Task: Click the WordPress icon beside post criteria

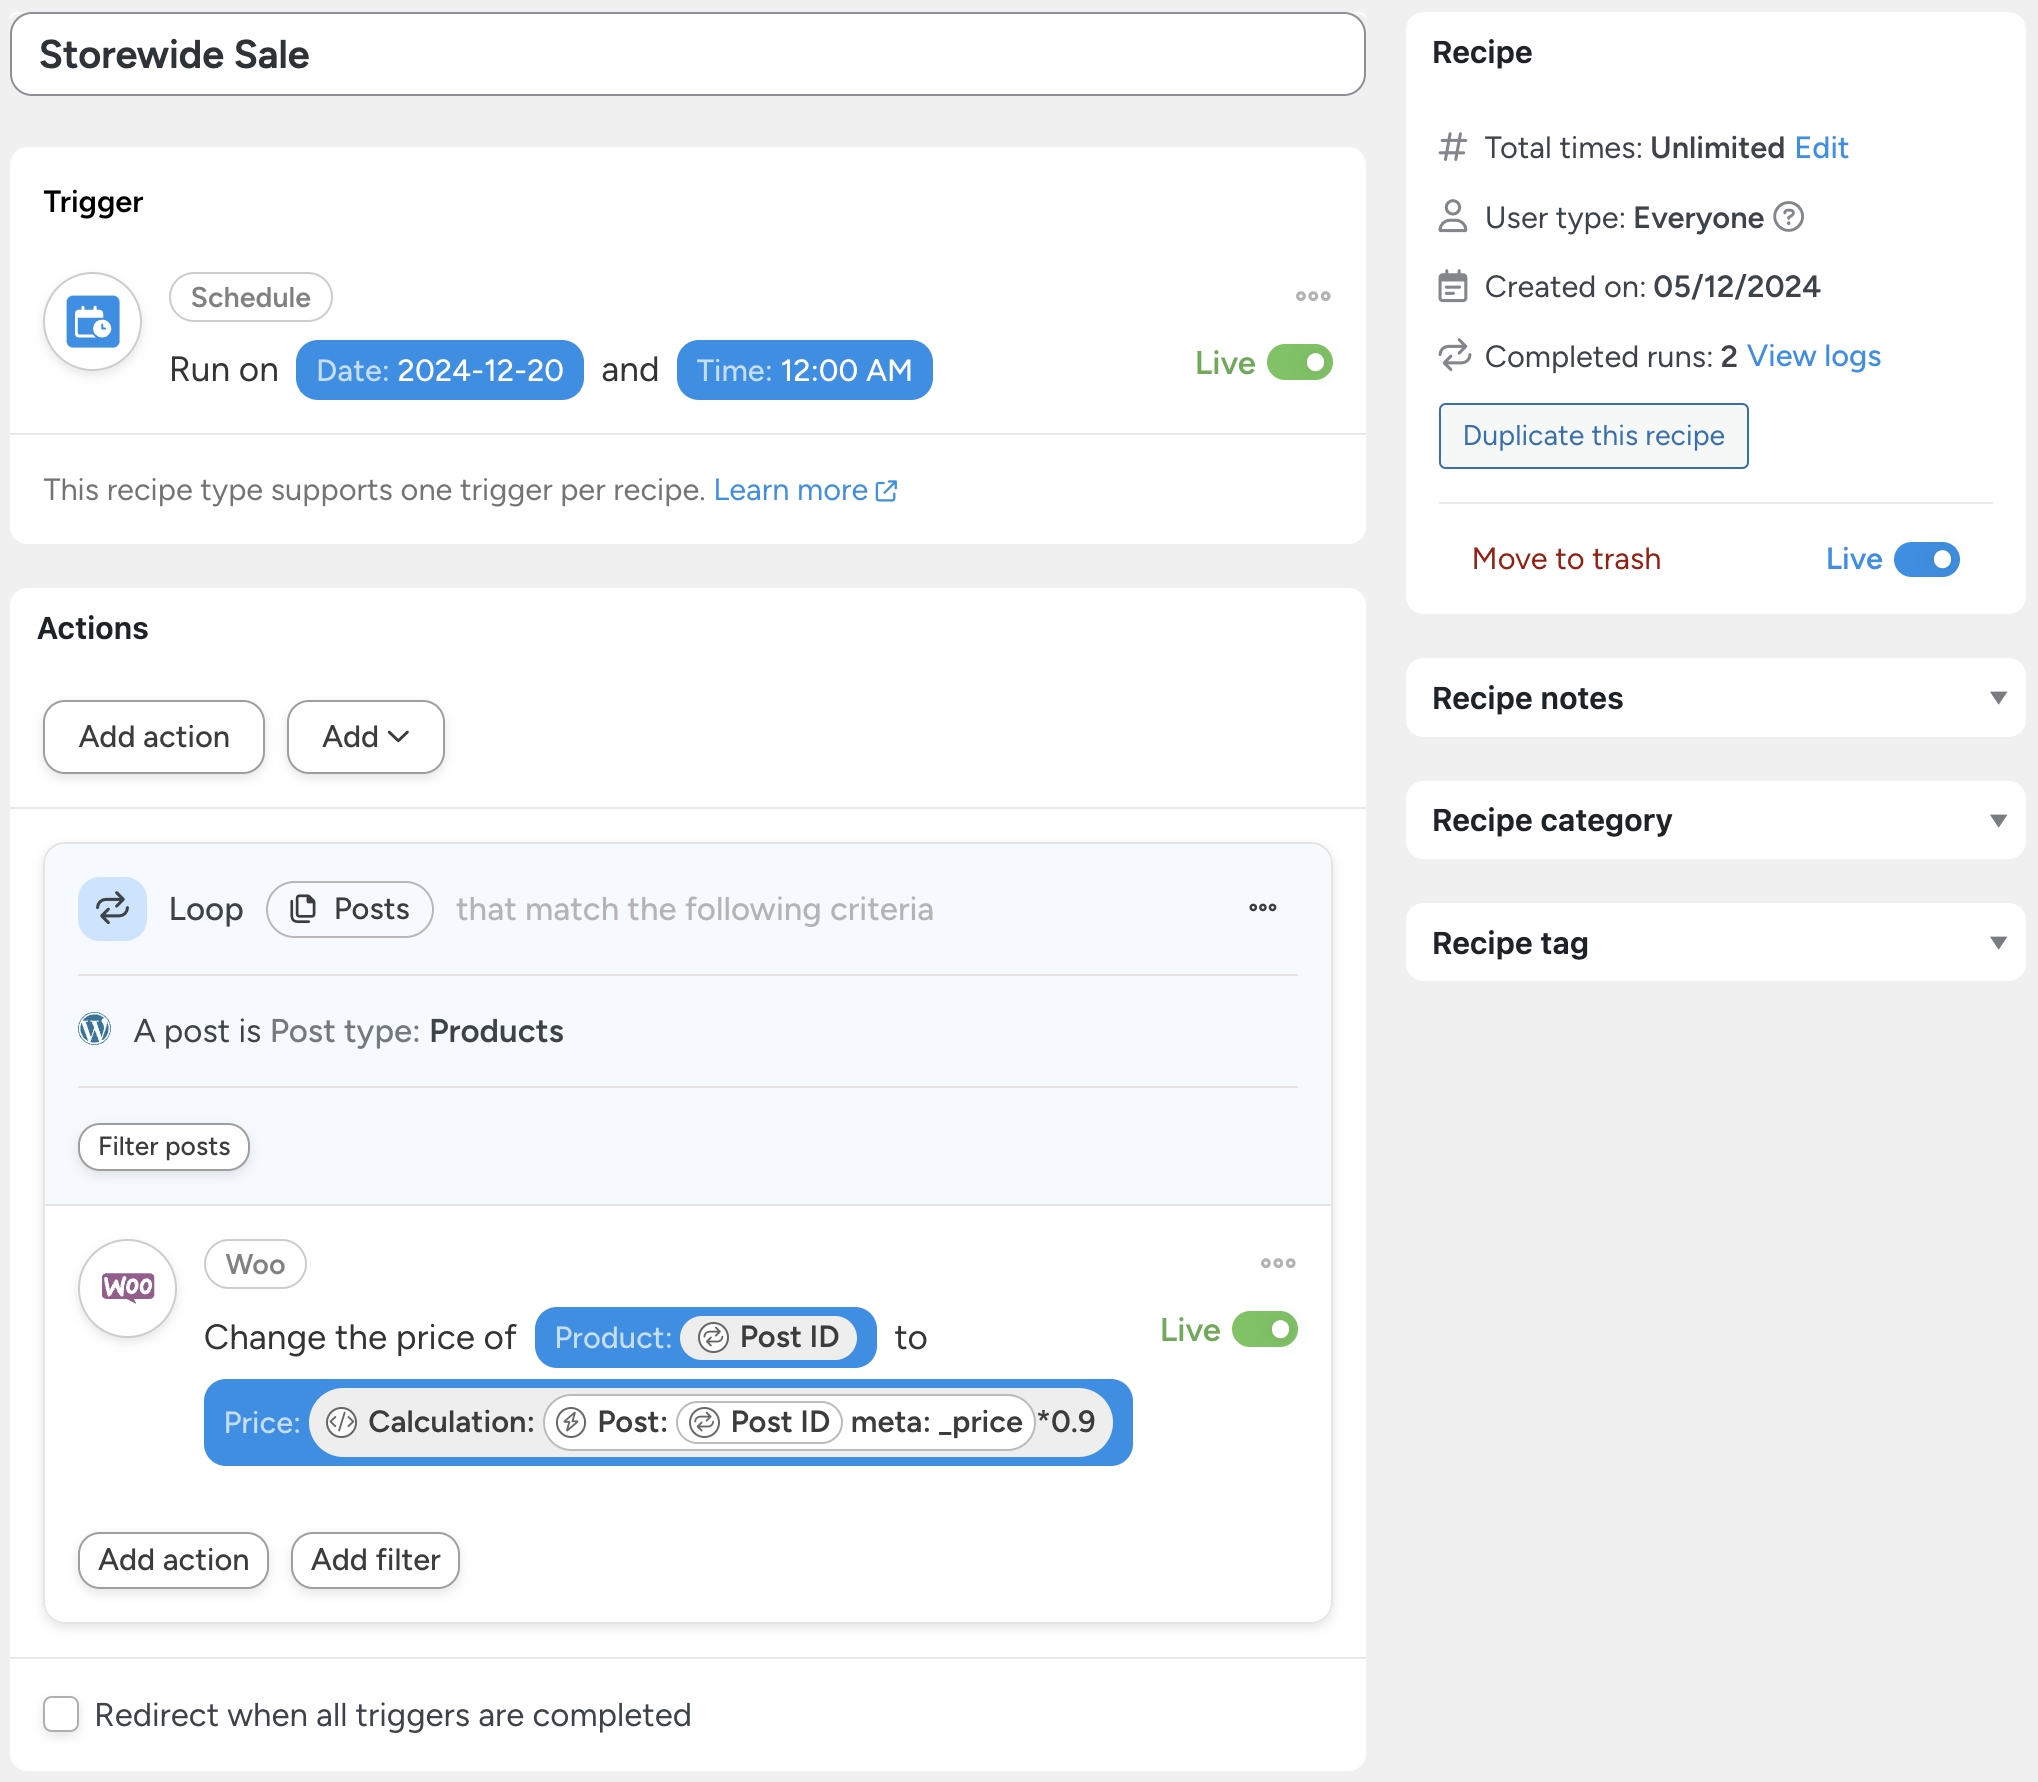Action: 95,1029
